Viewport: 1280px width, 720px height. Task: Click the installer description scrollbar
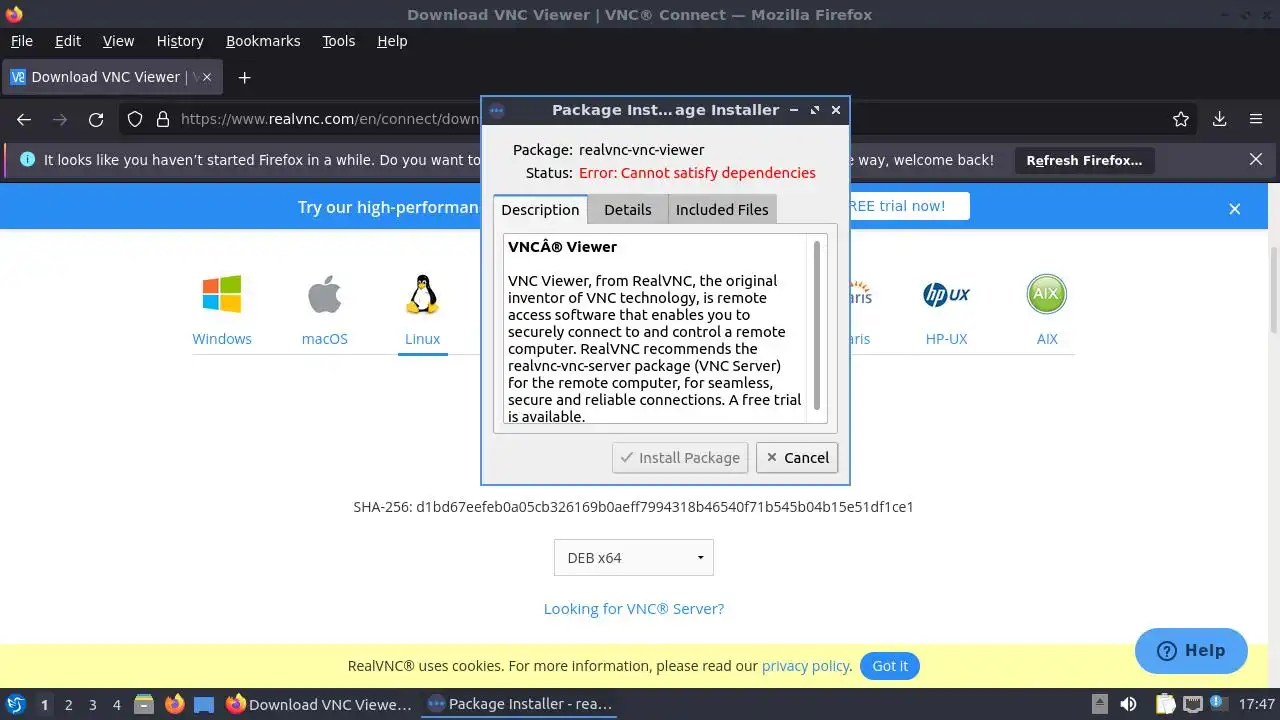817,325
